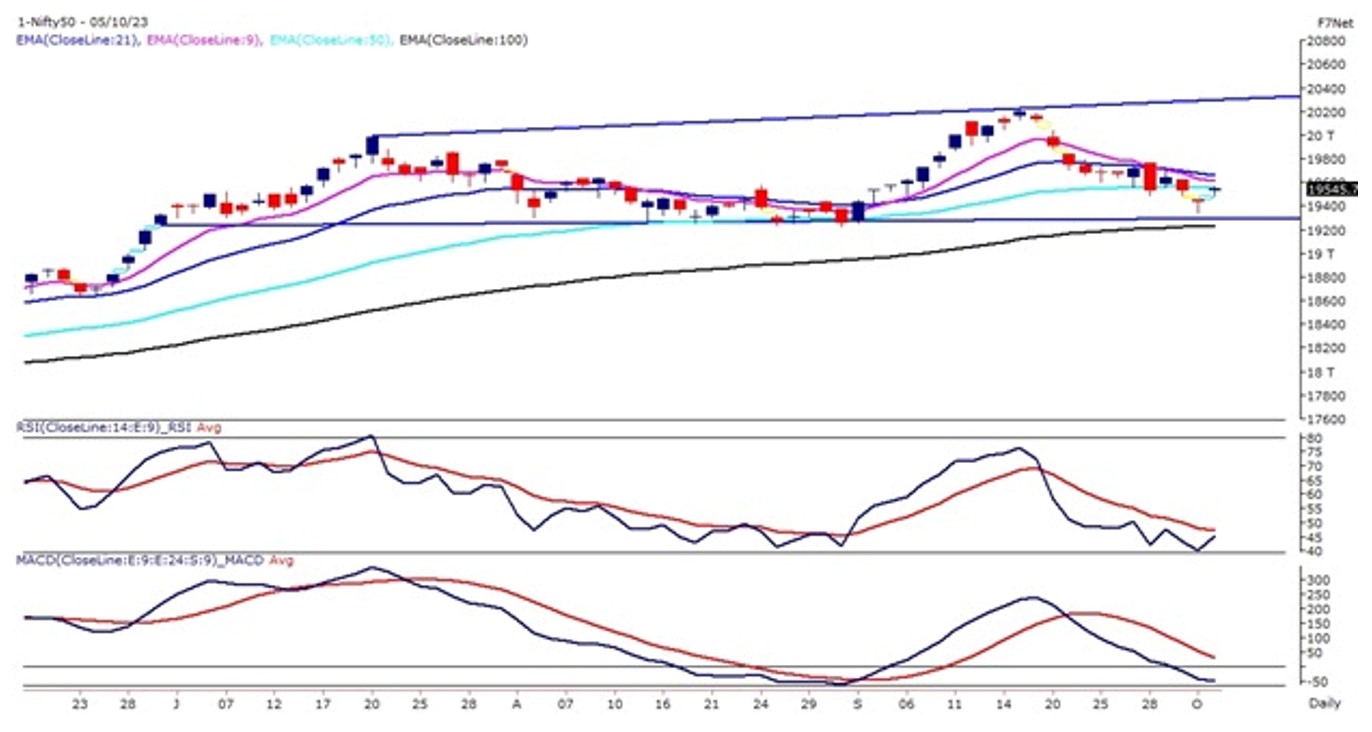Screen dimensions: 1372x732
Task: Click the S month marker on date axis
Action: point(857,704)
